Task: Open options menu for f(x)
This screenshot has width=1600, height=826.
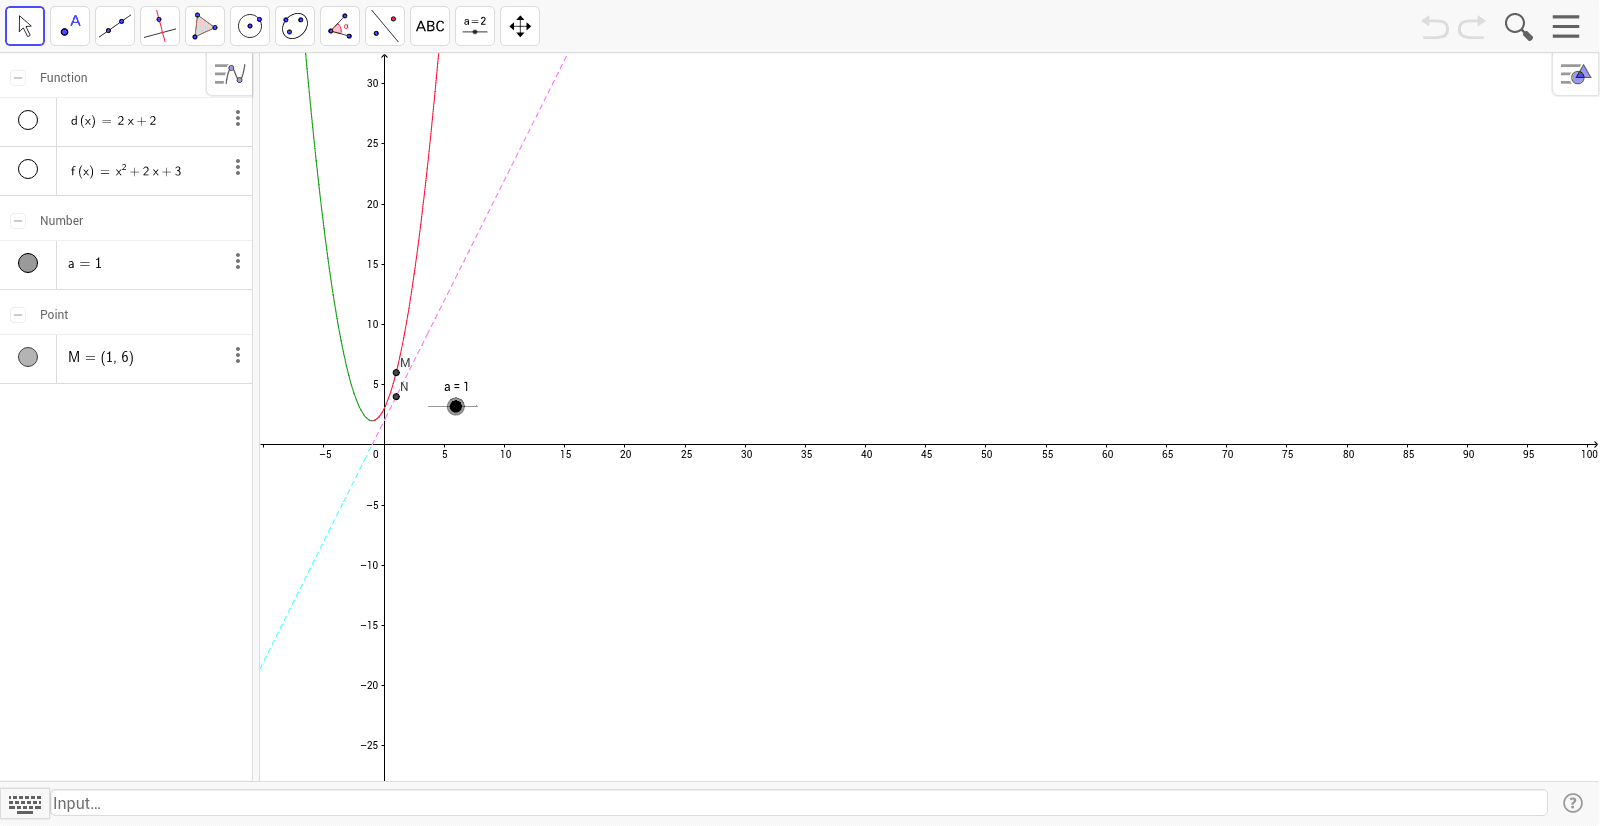Action: 238,167
